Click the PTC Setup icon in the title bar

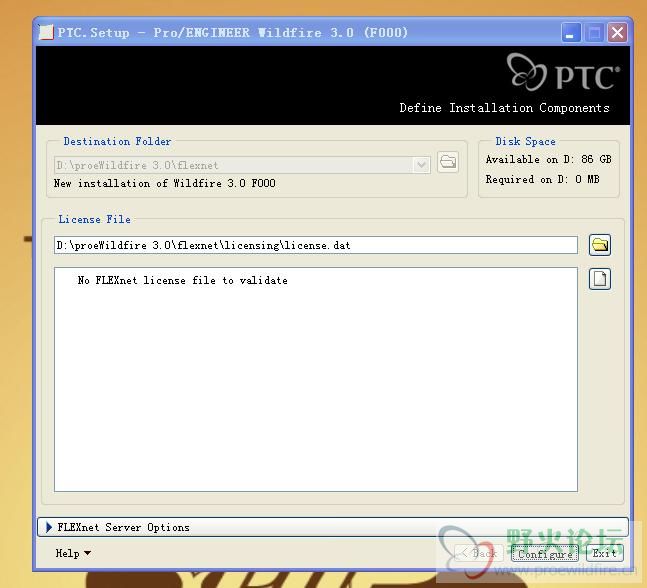[x=46, y=33]
